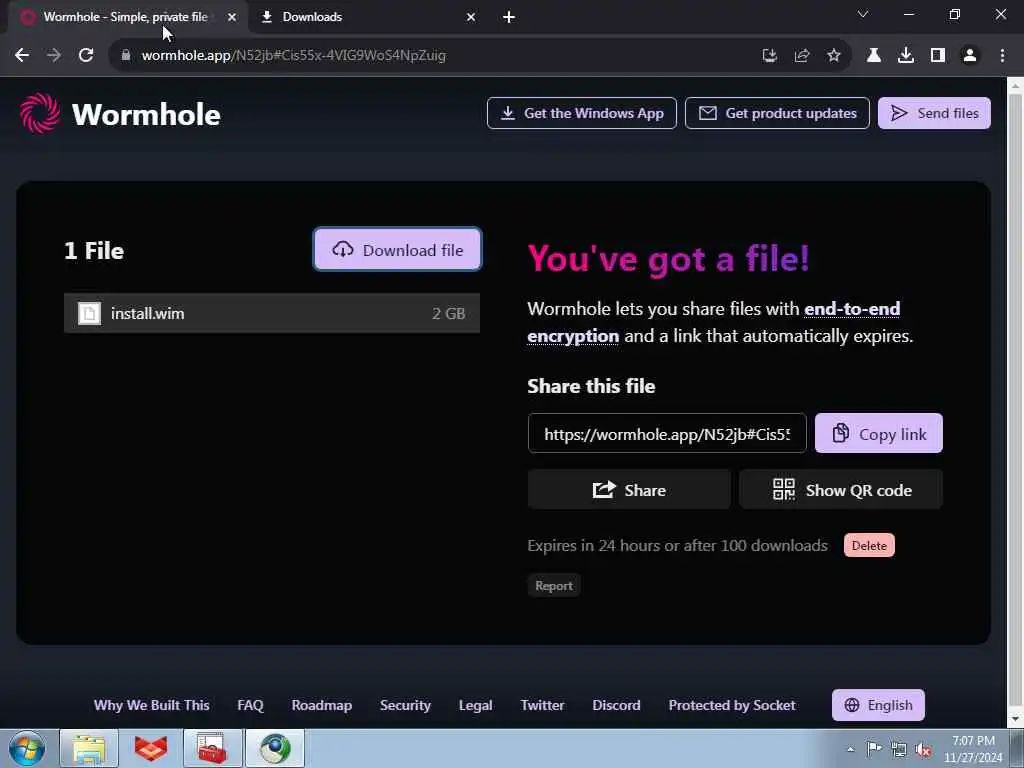The width and height of the screenshot is (1024, 768).
Task: Click the share link text field
Action: (x=667, y=434)
